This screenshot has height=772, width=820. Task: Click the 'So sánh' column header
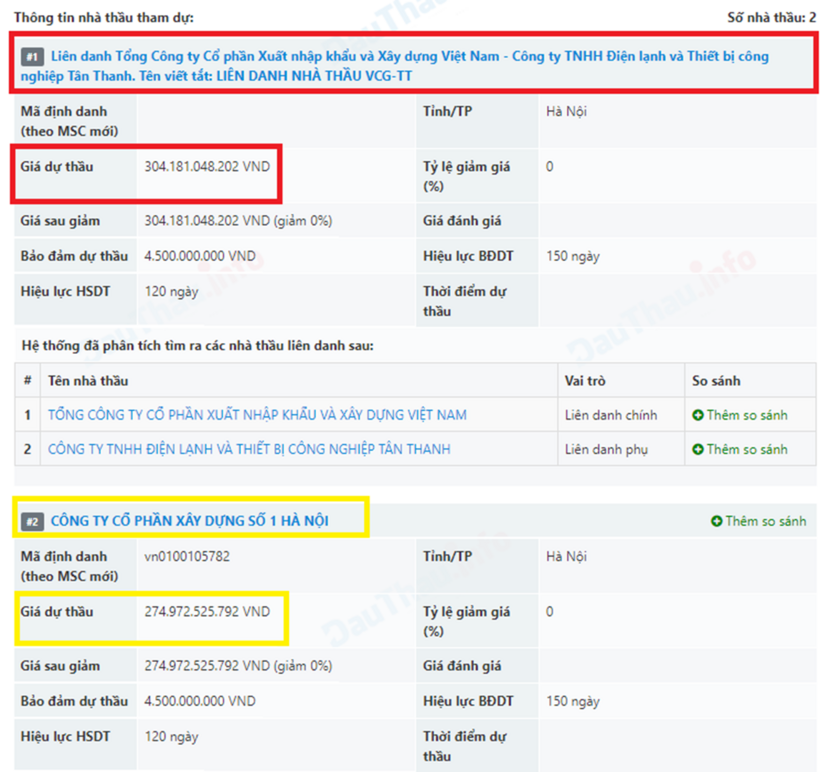[x=716, y=381]
